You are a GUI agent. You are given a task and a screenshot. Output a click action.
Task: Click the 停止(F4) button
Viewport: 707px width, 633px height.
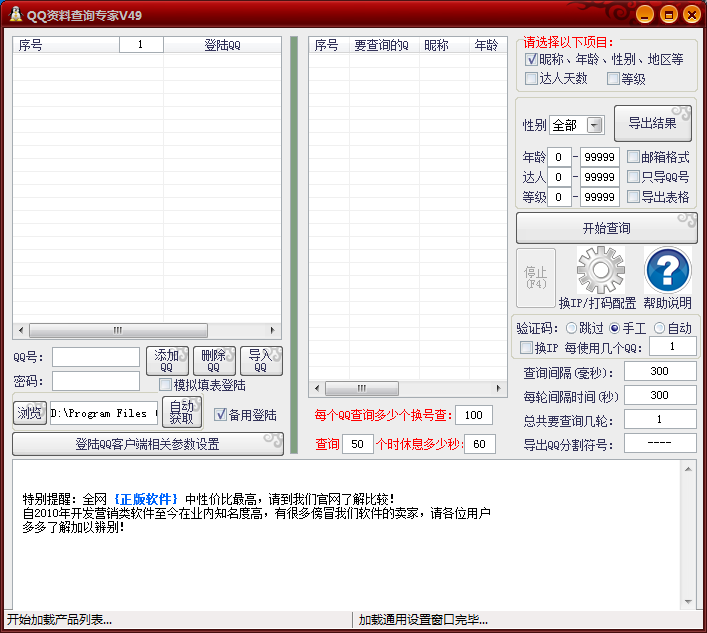[536, 277]
